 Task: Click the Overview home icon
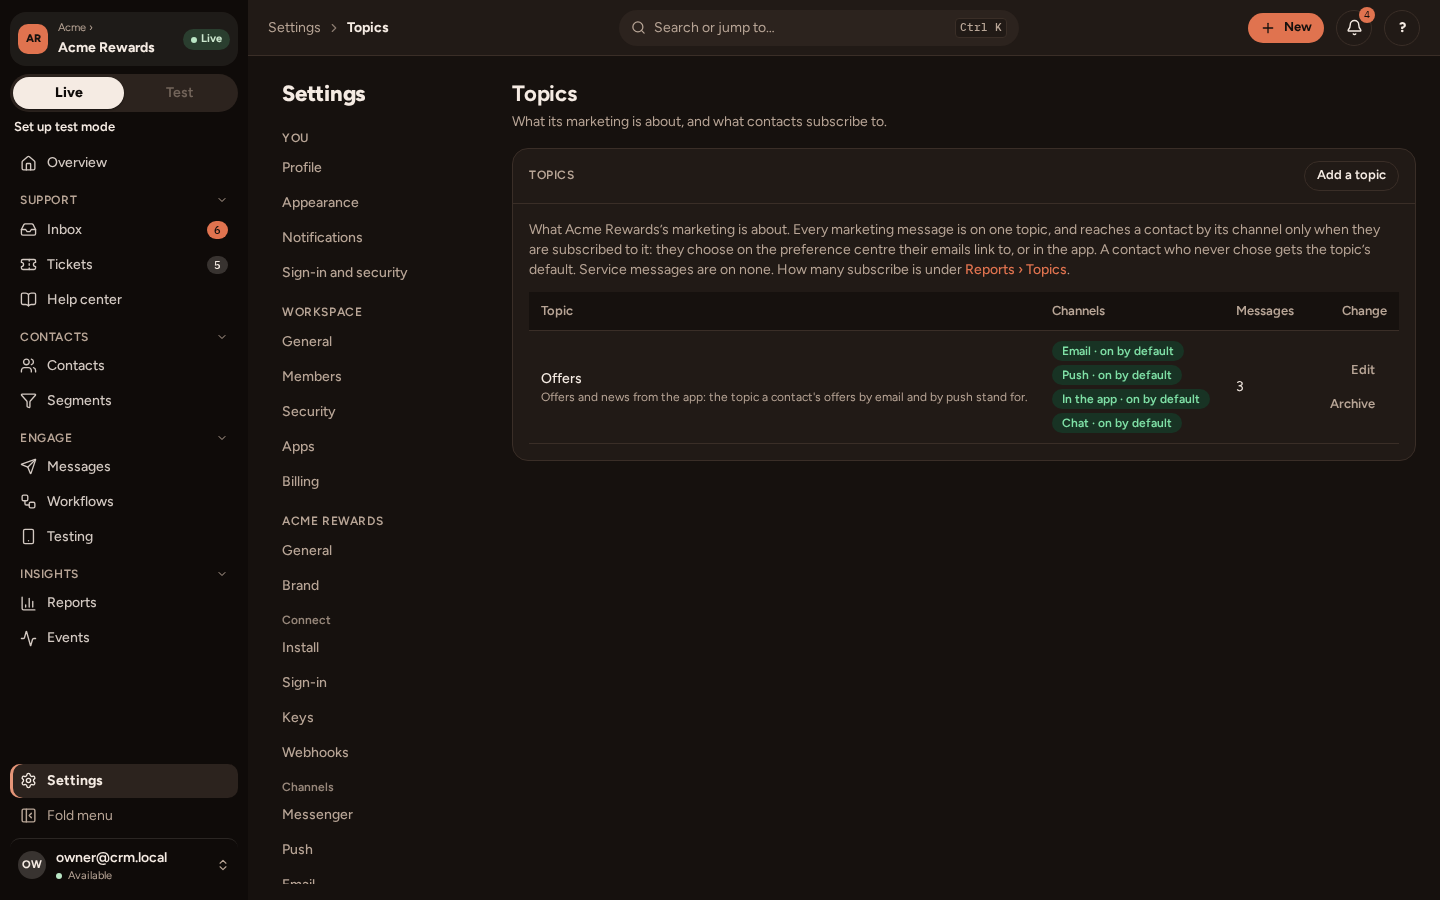click(x=29, y=163)
